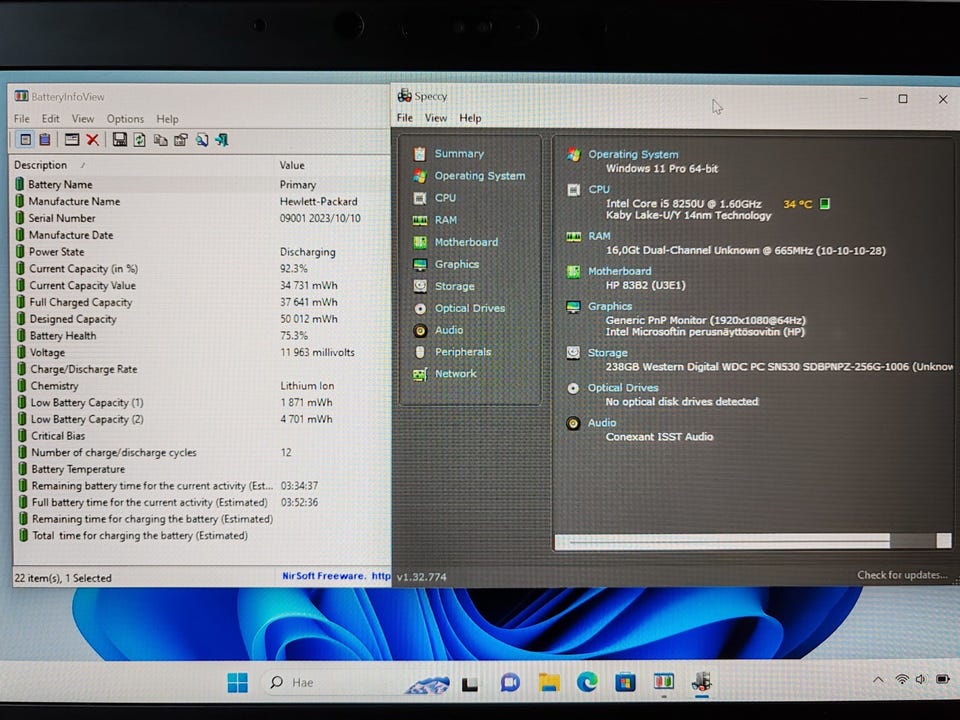The image size is (960, 720).
Task: Click the red X delete icon in BatteryInfoView toolbar
Action: tap(92, 140)
